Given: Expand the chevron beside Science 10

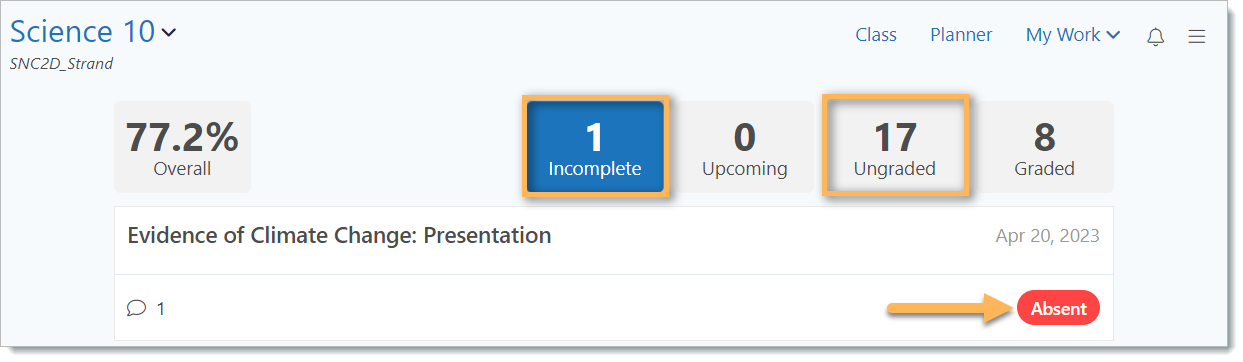Looking at the screenshot, I should (169, 33).
